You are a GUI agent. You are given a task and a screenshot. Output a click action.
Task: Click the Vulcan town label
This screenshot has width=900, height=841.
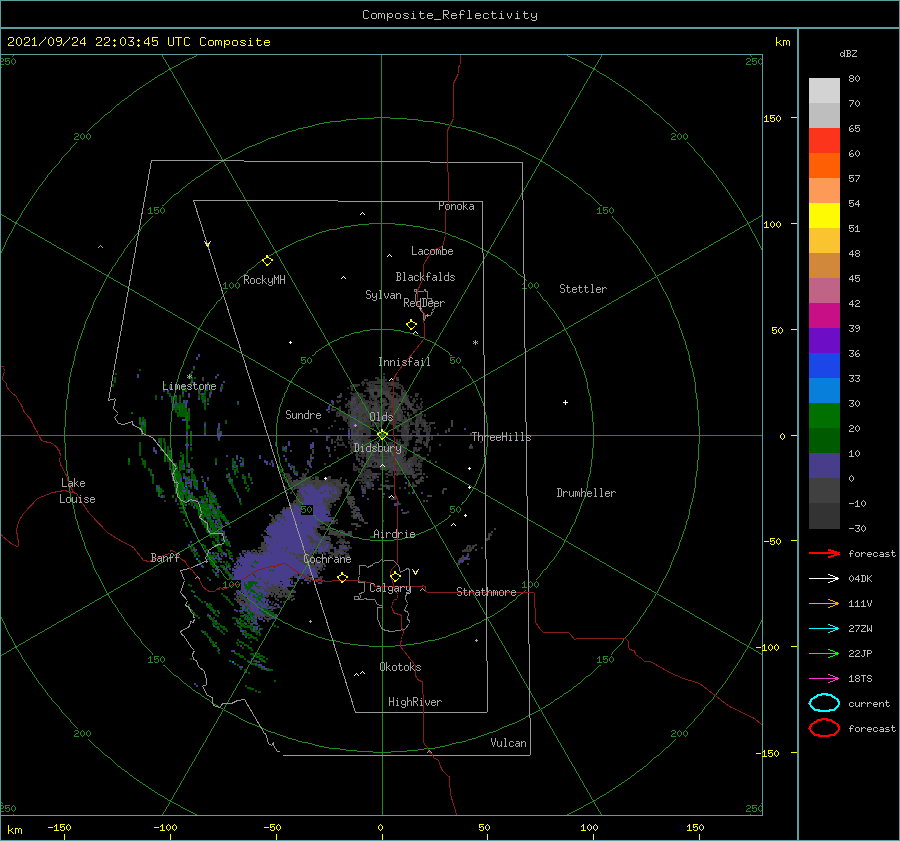click(x=508, y=743)
